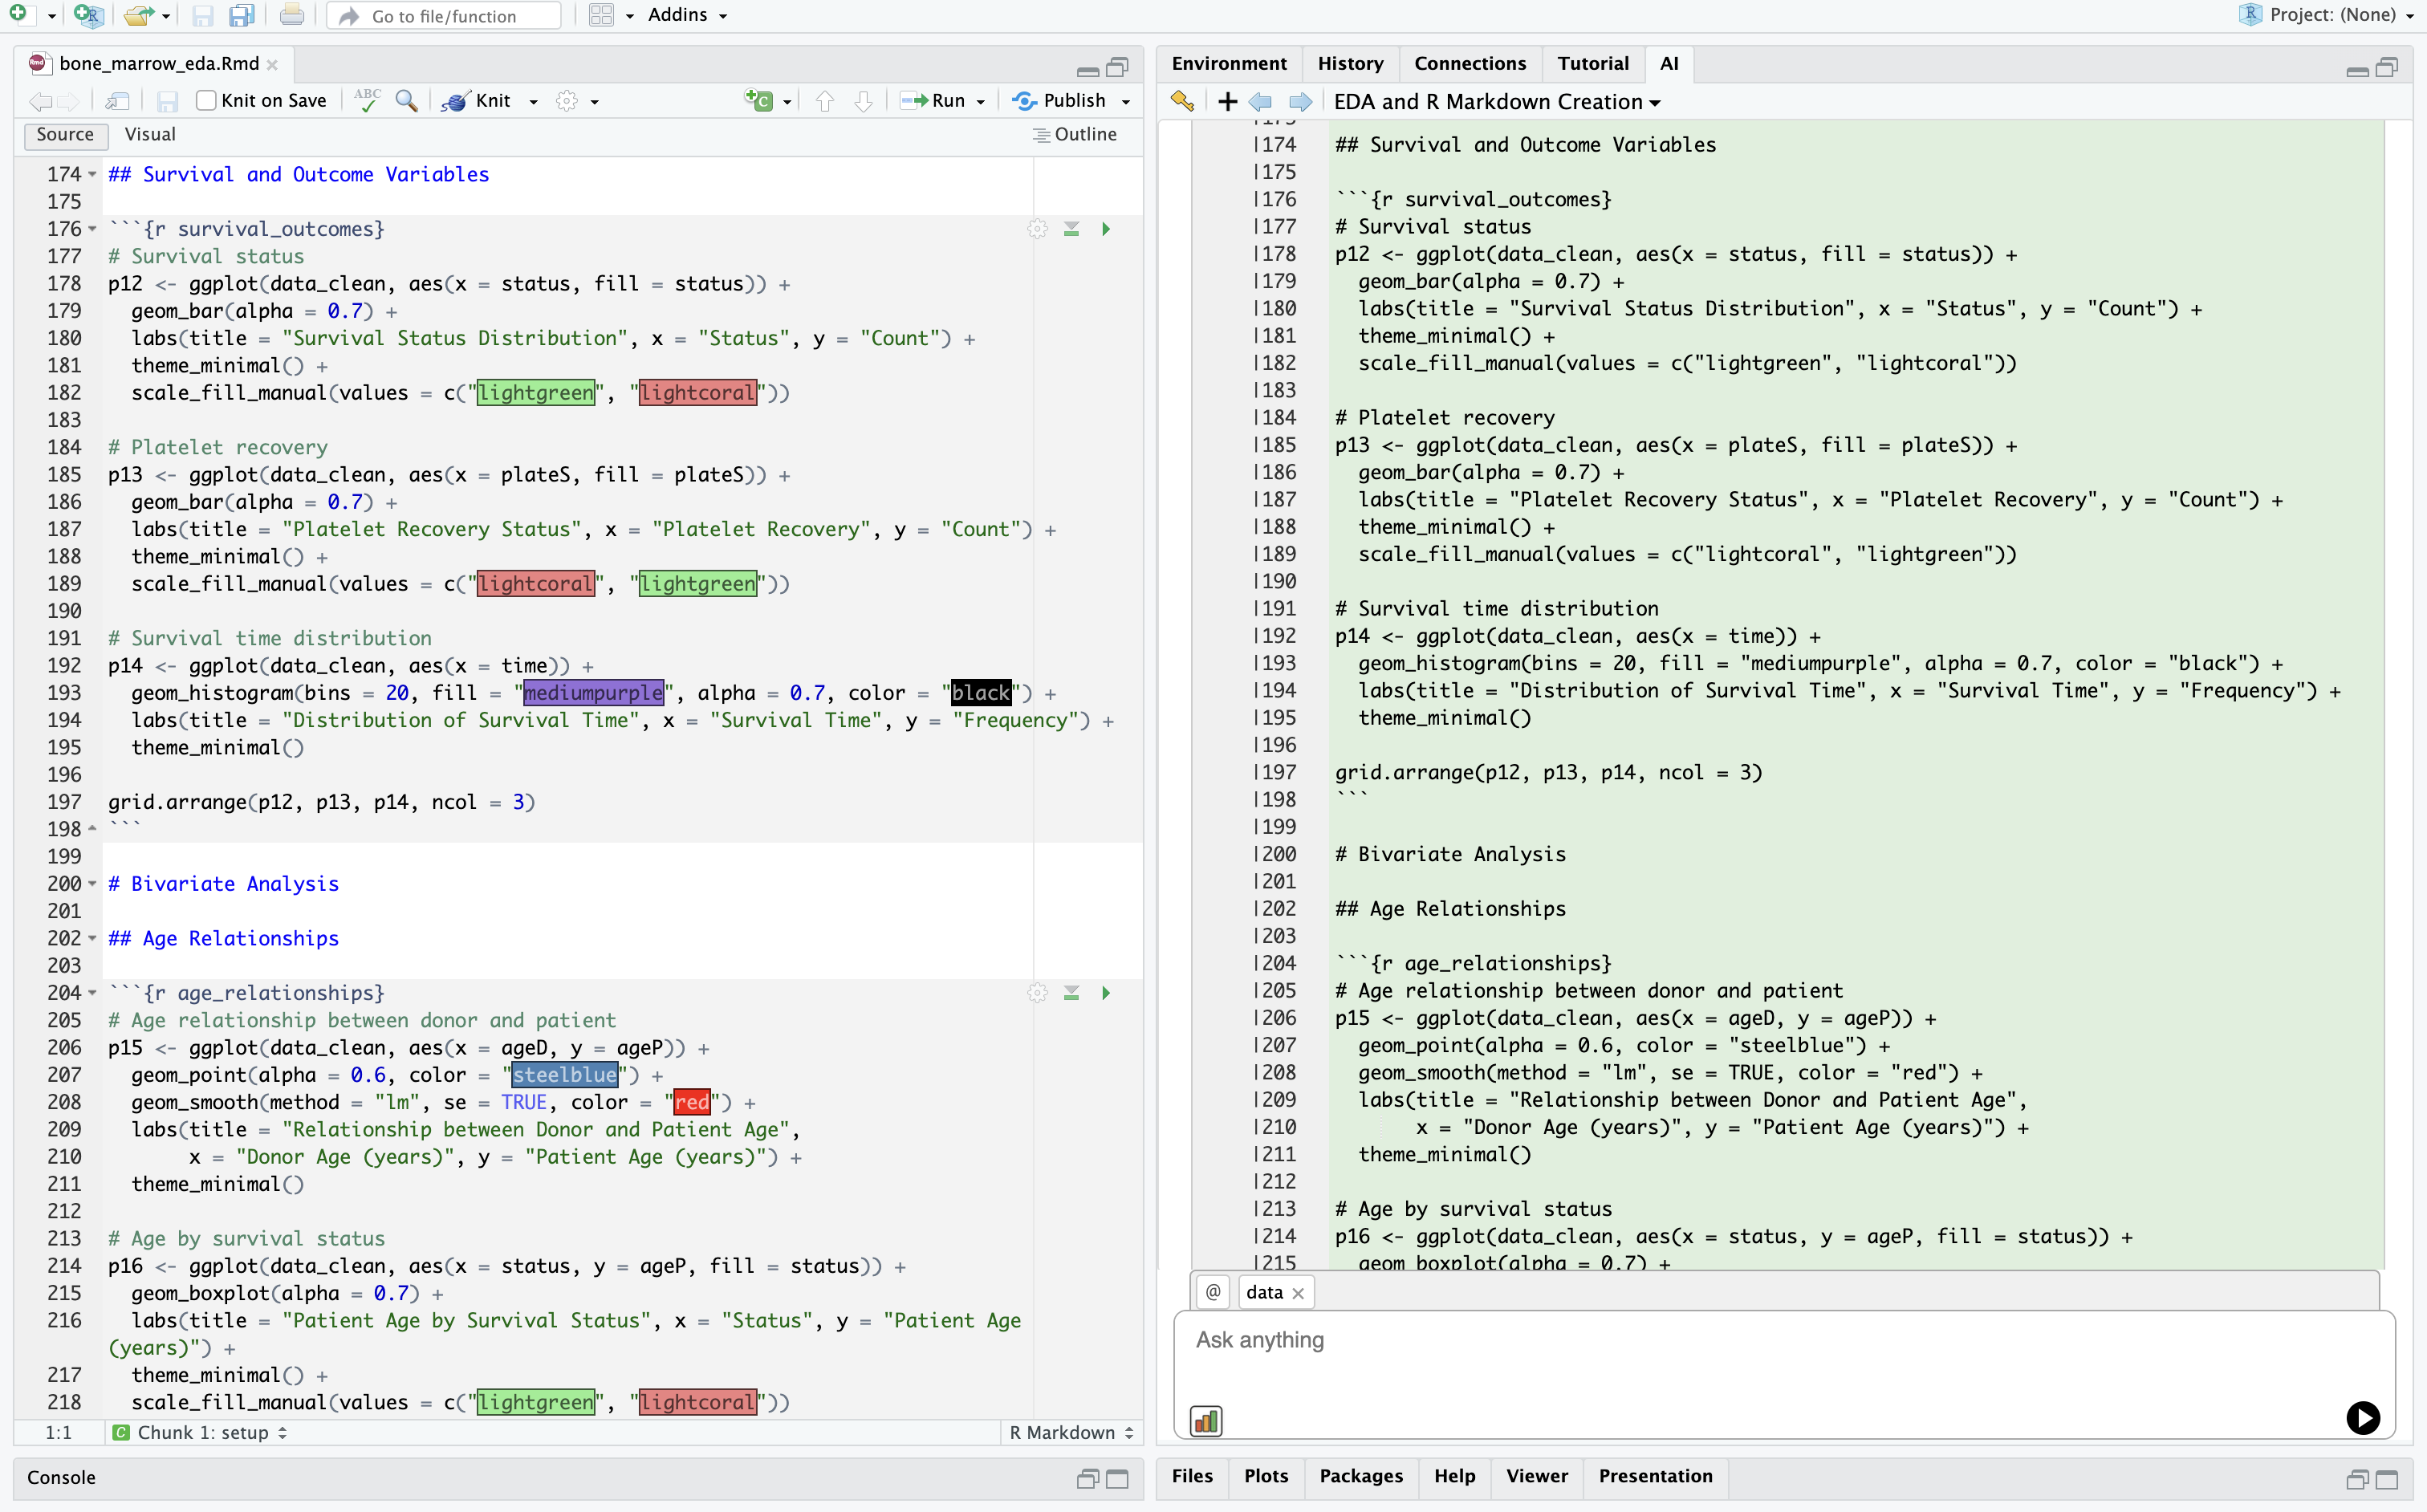Viewport: 2427px width, 1512px height.
Task: Switch editor to Visual mode
Action: tap(150, 134)
